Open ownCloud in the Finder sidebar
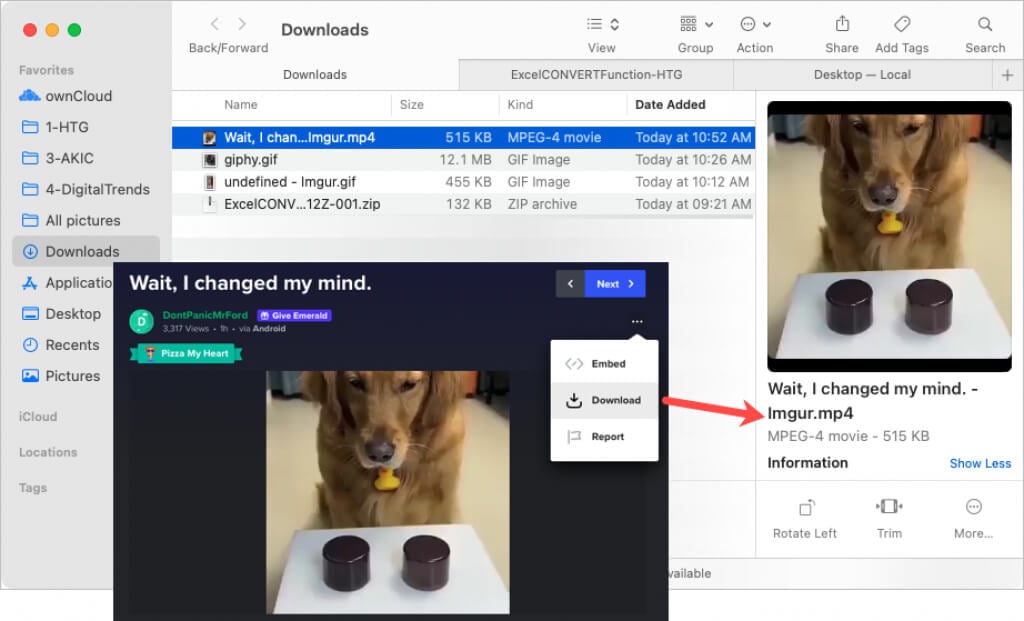1024x621 pixels. click(x=78, y=96)
